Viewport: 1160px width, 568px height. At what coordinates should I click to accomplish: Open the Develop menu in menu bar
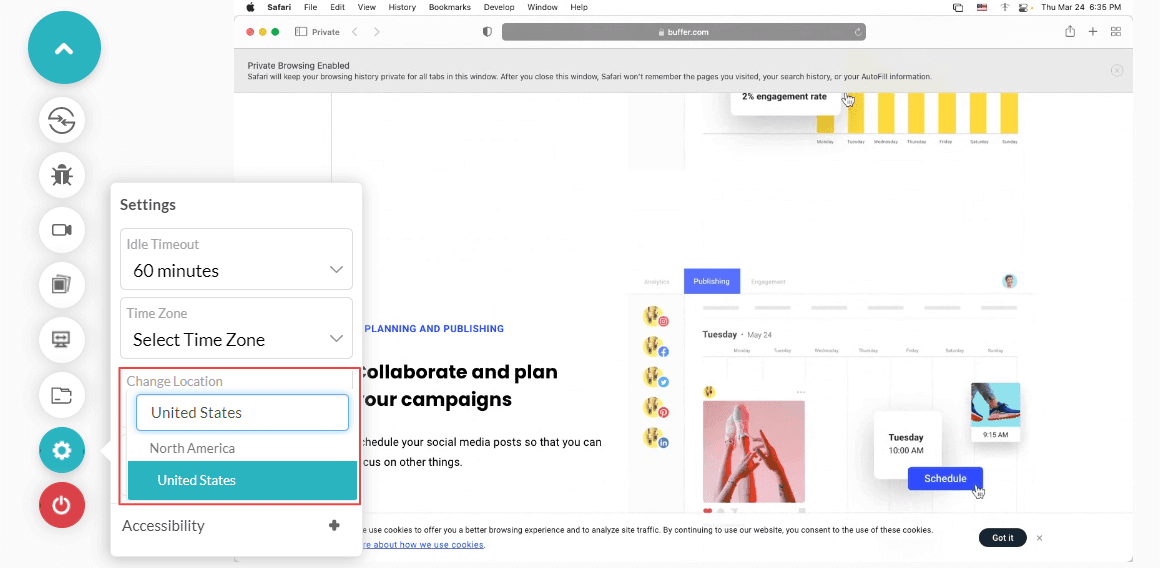500,7
